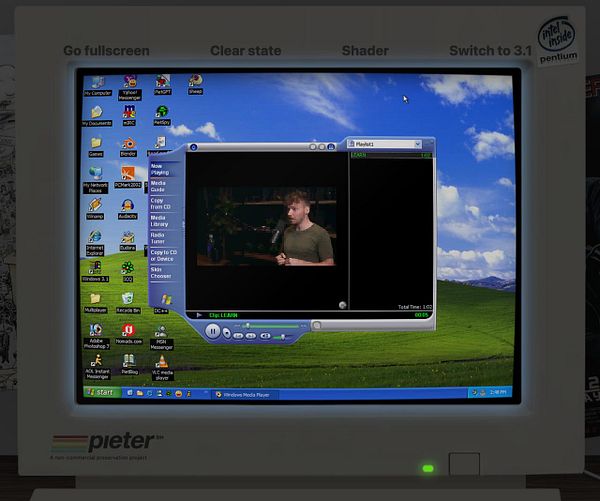Skip to next track

coord(251,336)
